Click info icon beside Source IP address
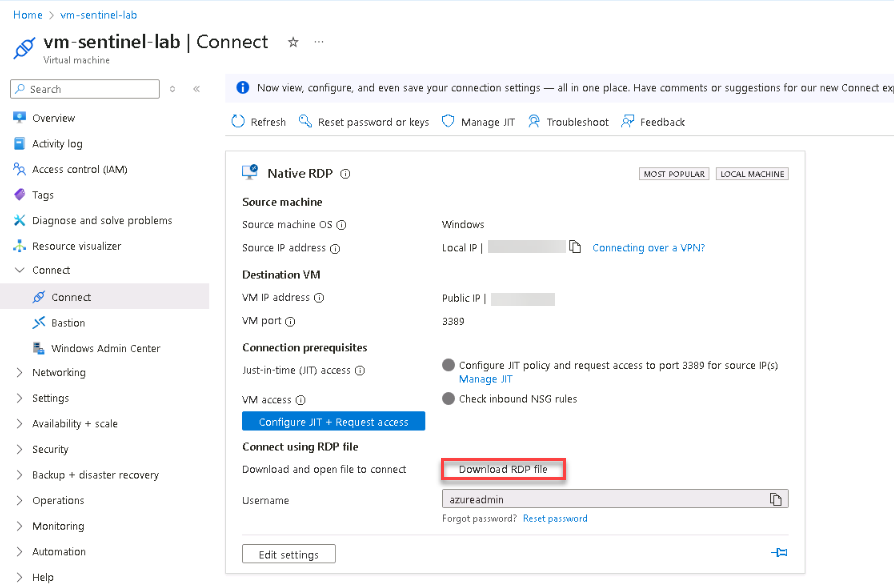Screen dimensions: 894x588 tap(335, 249)
